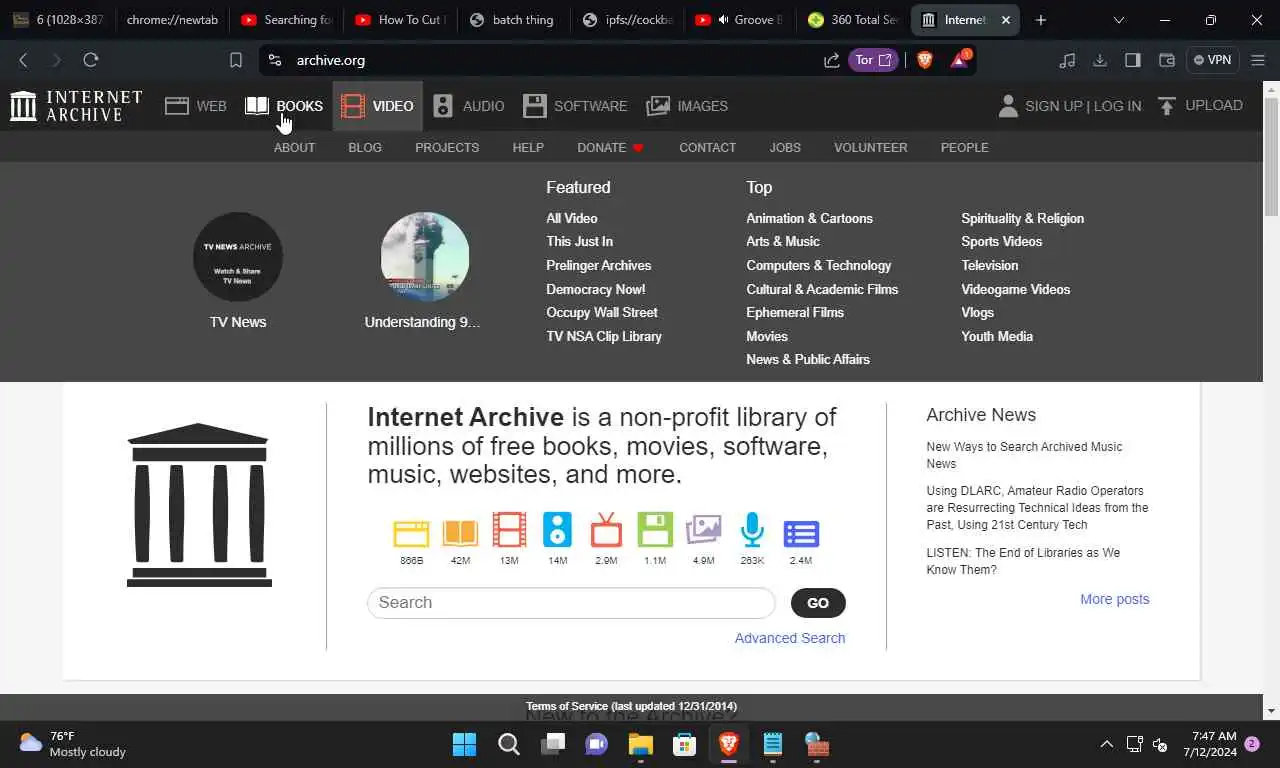Screen dimensions: 1280x768
Task: Open the ABOUT menu item
Action: [x=294, y=147]
